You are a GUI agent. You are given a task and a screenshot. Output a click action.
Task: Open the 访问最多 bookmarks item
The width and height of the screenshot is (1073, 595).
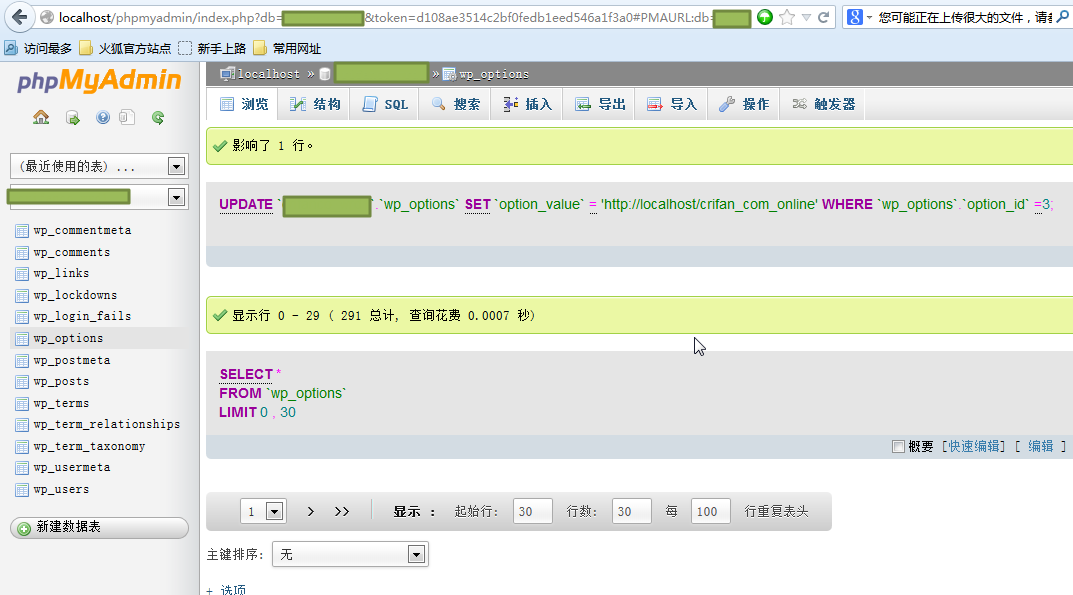click(x=38, y=48)
